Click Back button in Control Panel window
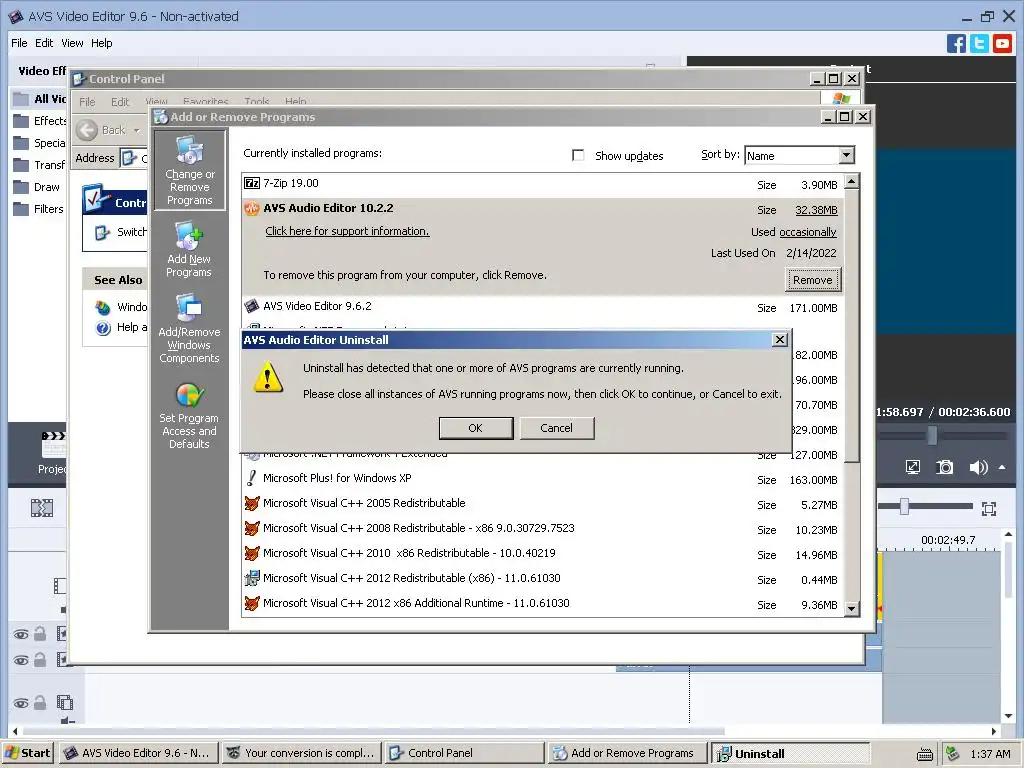 [101, 130]
